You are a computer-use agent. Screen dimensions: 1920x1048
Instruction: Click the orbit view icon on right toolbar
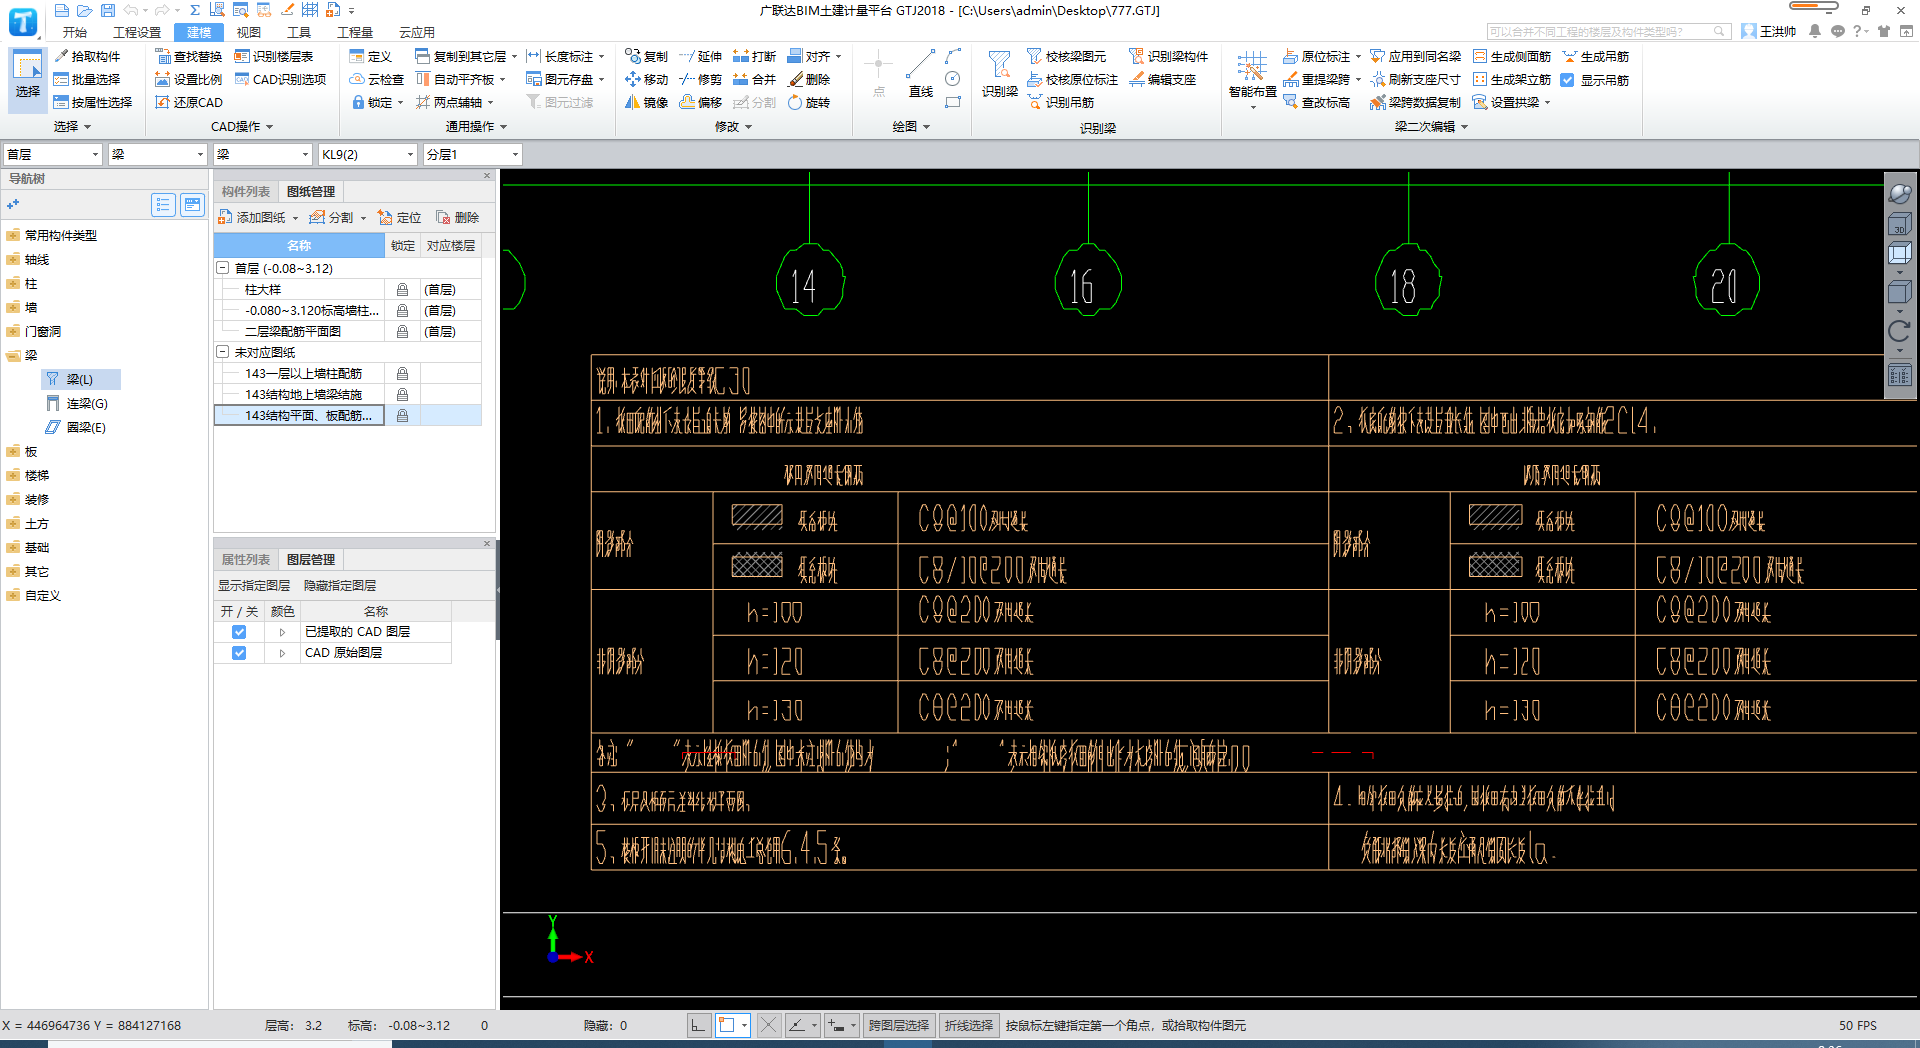[x=1899, y=194]
